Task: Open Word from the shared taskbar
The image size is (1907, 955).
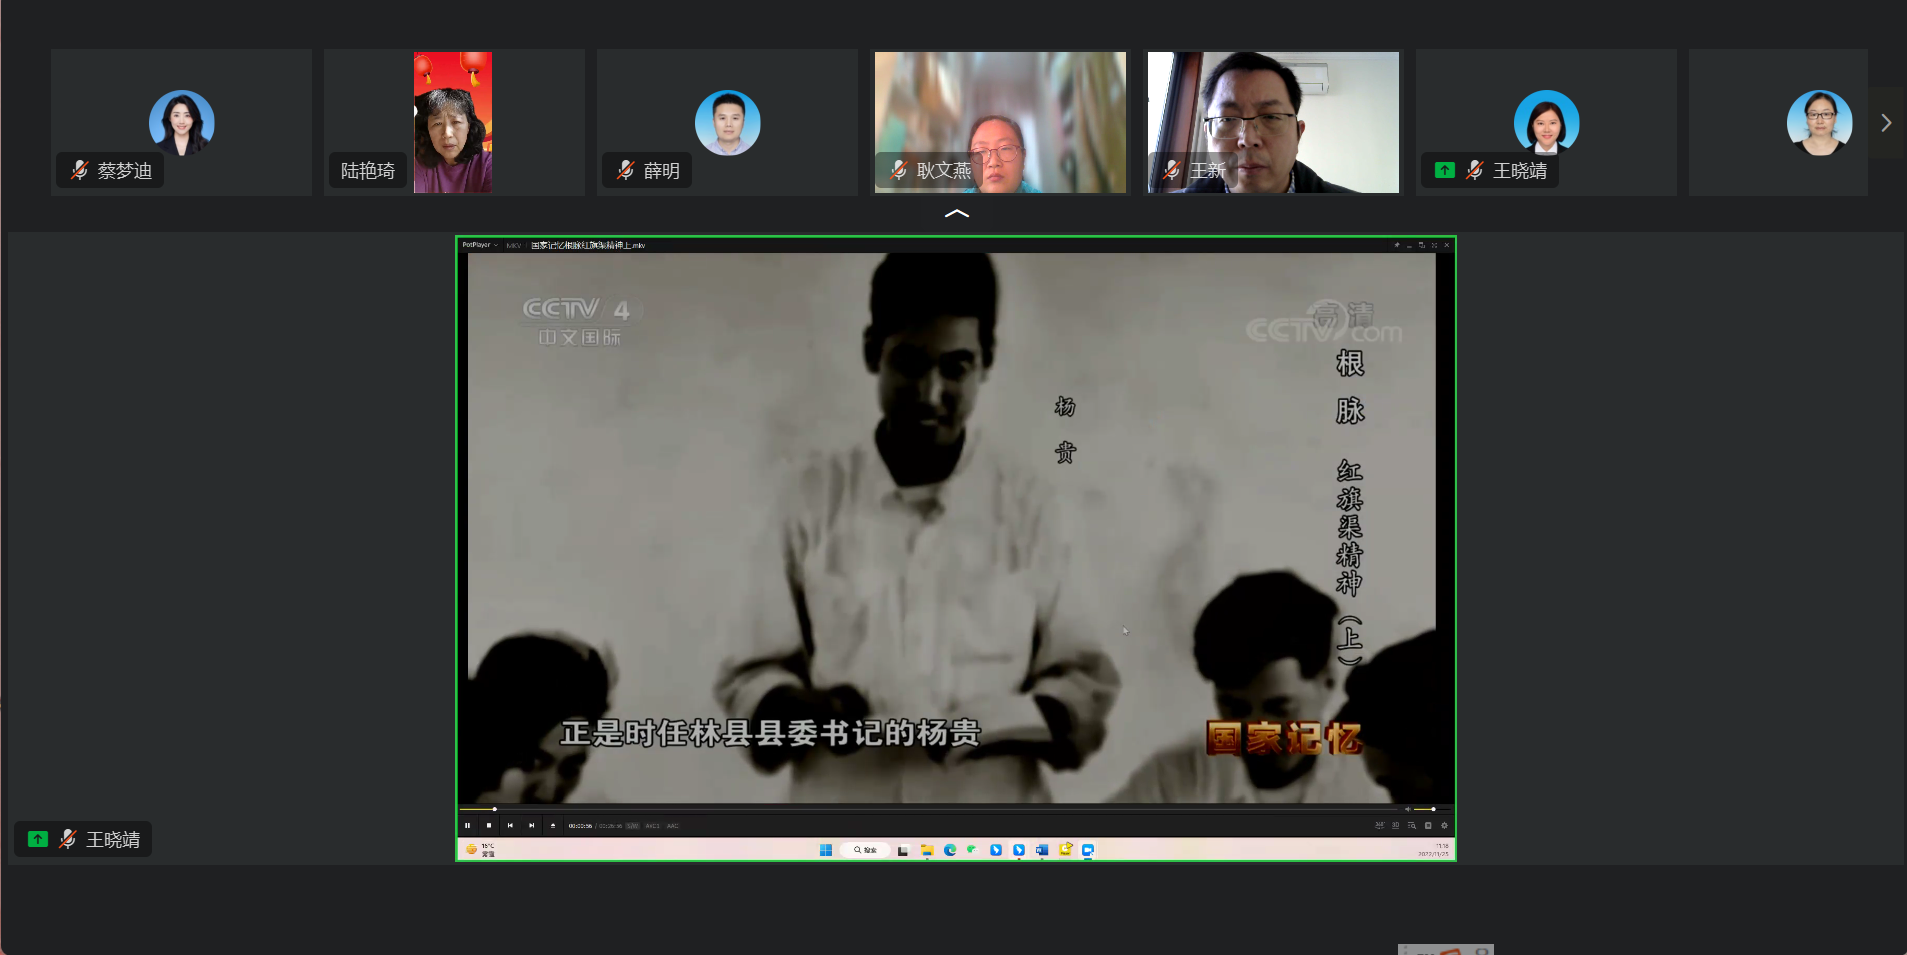Action: coord(1042,850)
